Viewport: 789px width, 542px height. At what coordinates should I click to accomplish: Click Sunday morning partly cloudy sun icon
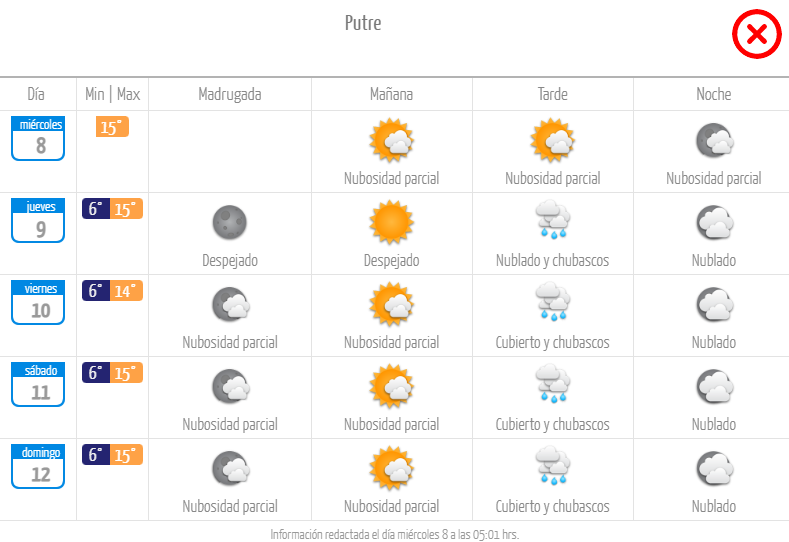point(391,468)
